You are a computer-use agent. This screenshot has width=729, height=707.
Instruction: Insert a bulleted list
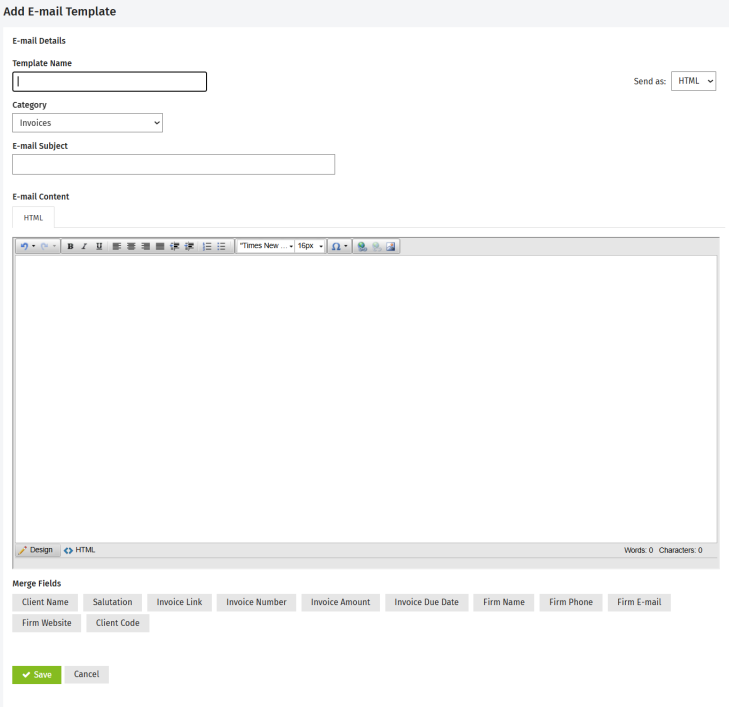(222, 246)
